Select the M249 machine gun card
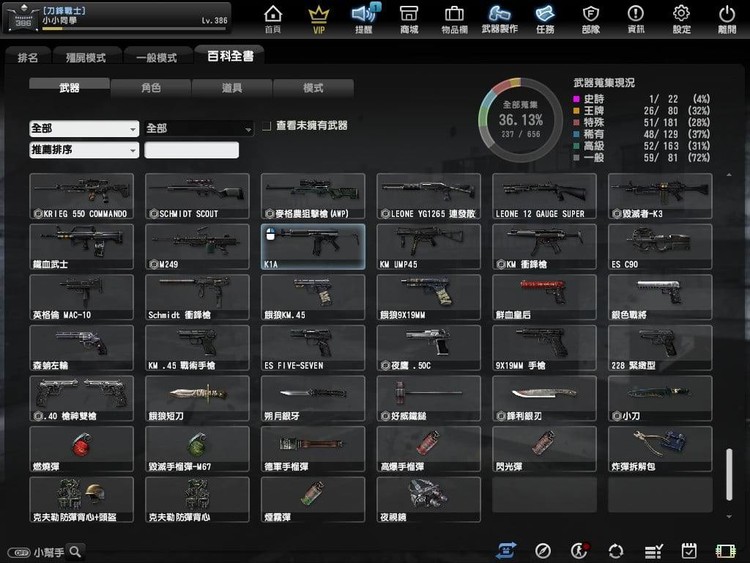Screen dimensions: 750x563 [x=197, y=247]
